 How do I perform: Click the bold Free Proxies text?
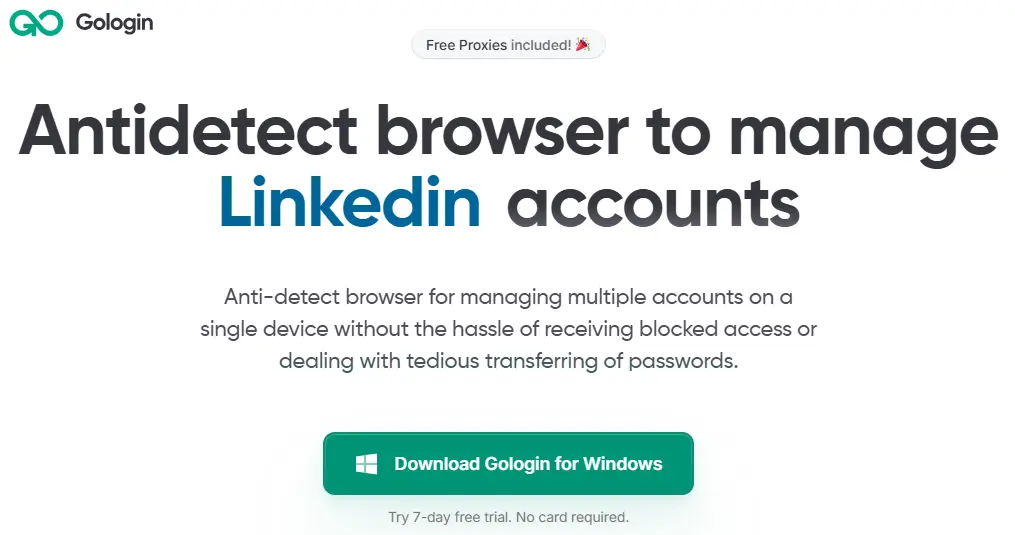(466, 45)
